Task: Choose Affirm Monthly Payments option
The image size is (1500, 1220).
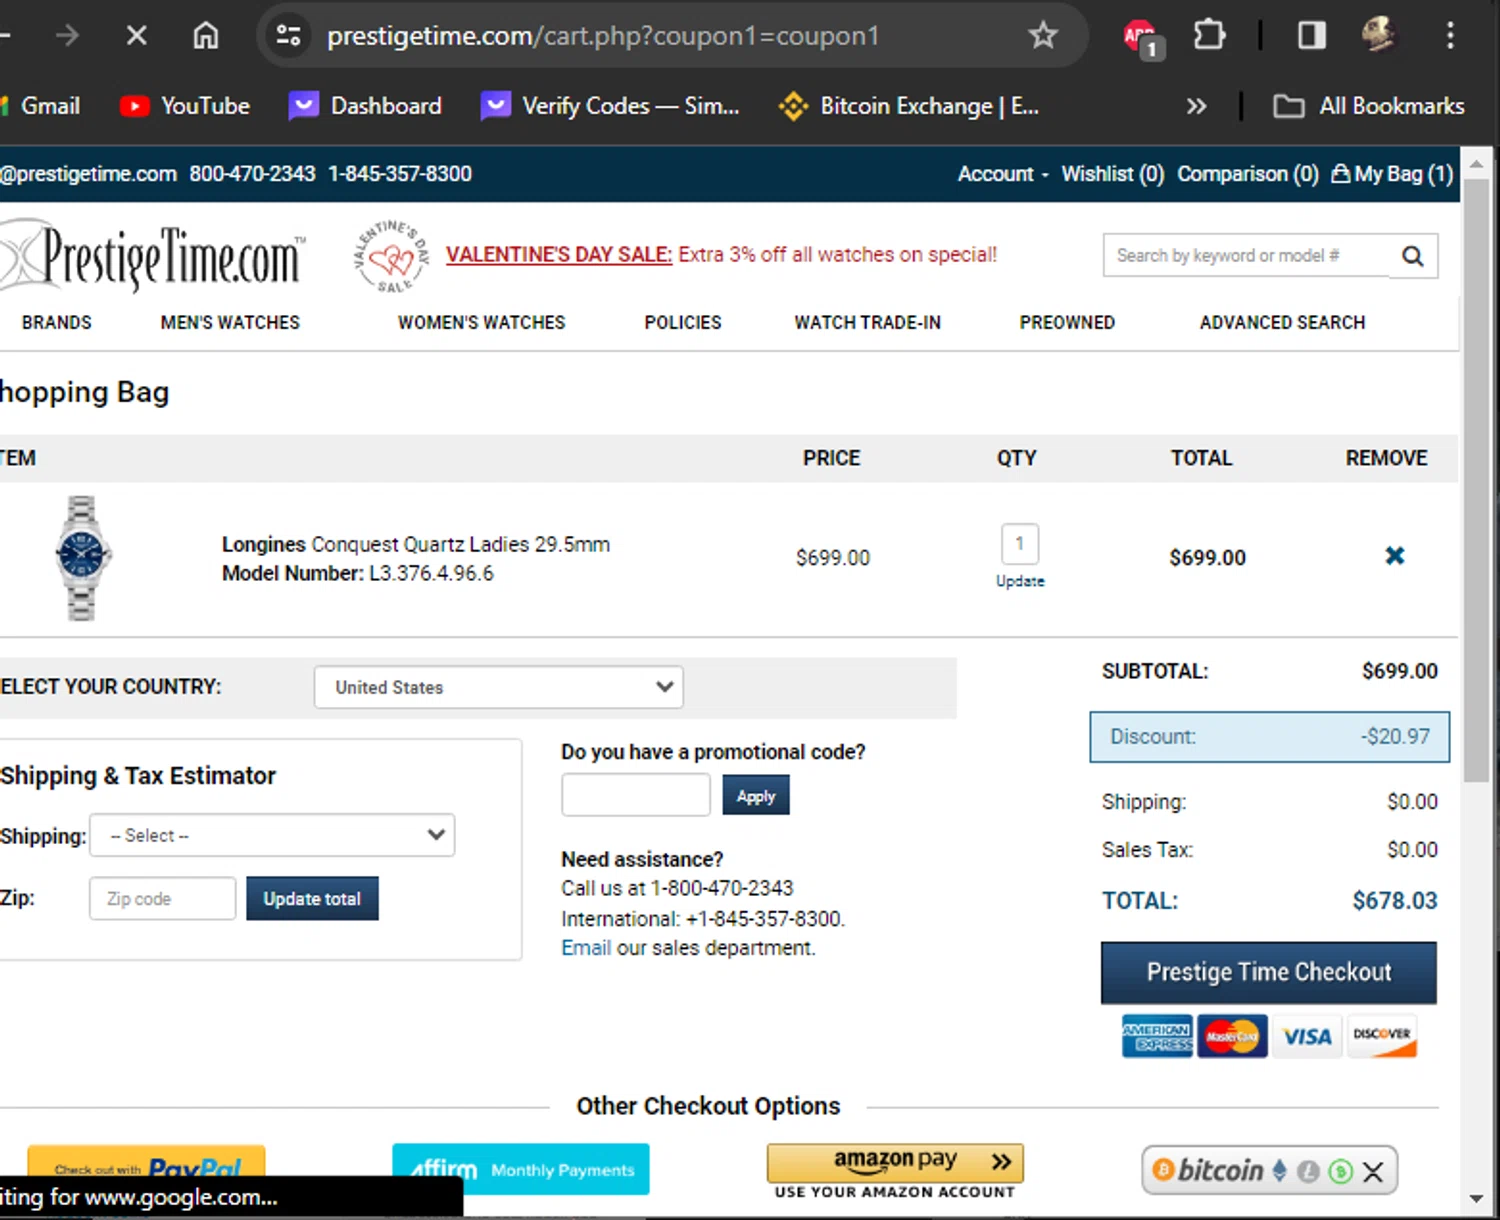Action: [521, 1169]
